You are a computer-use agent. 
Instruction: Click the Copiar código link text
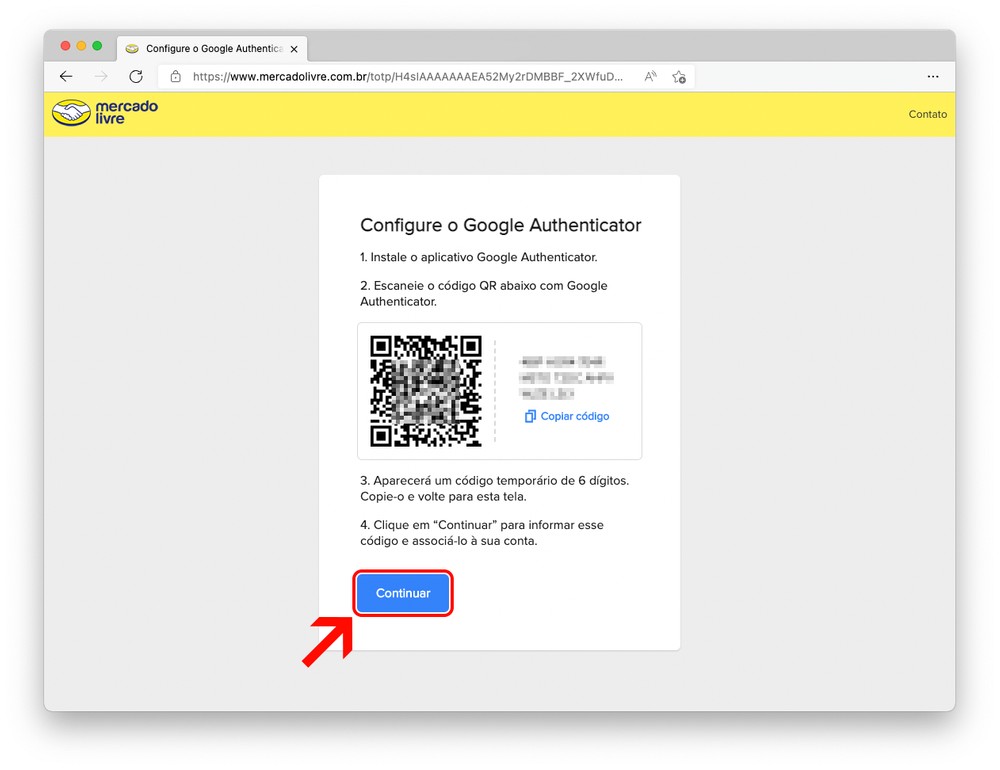click(575, 416)
